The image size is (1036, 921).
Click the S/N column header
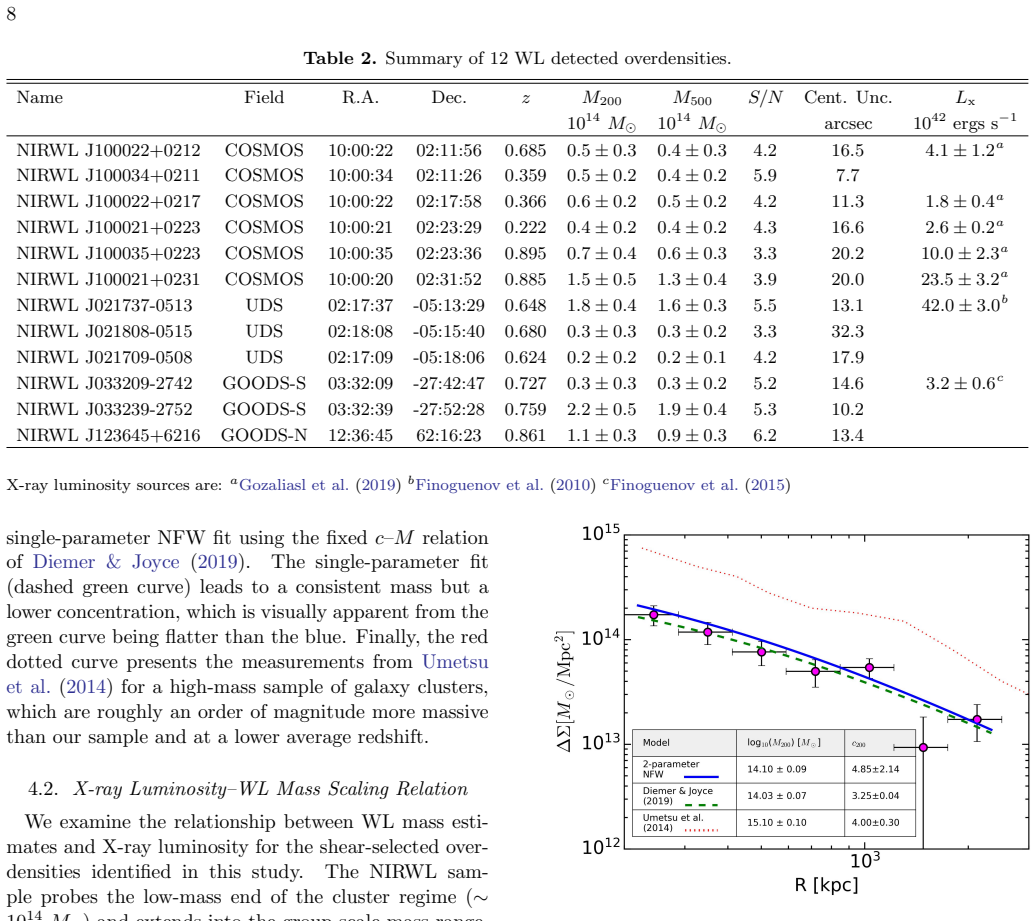(x=765, y=98)
